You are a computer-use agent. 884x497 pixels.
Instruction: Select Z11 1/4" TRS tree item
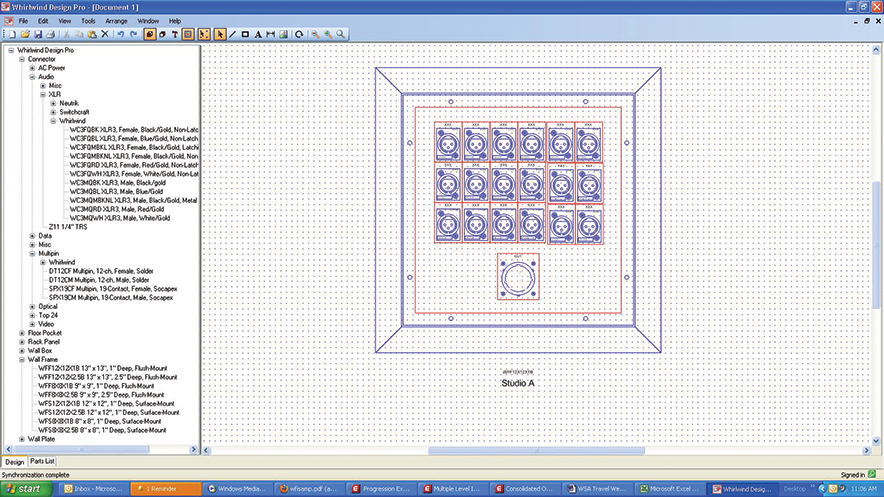68,227
